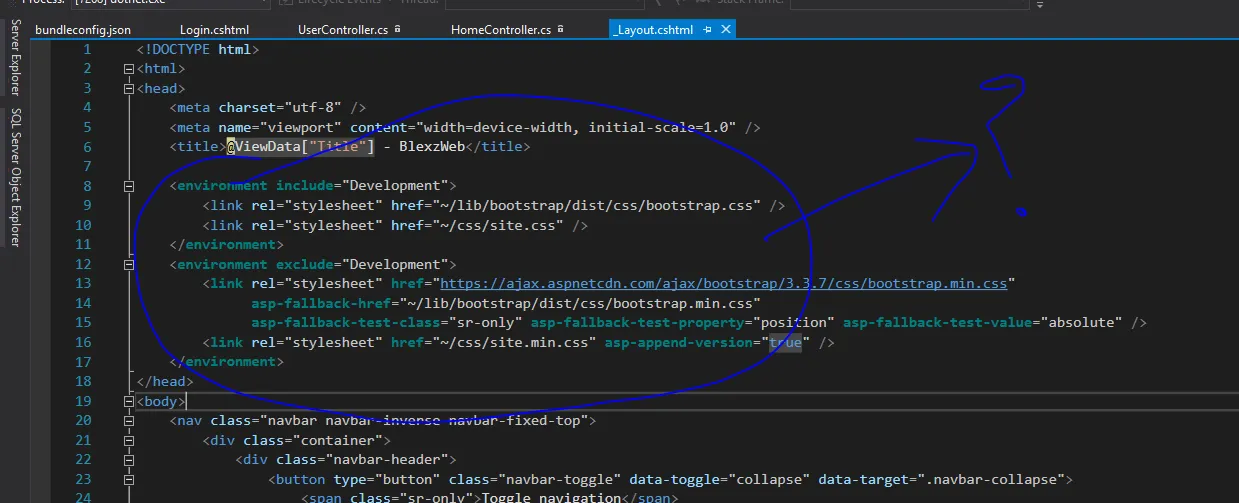Collapse the head element on line 3
This screenshot has width=1239, height=503.
[x=128, y=88]
